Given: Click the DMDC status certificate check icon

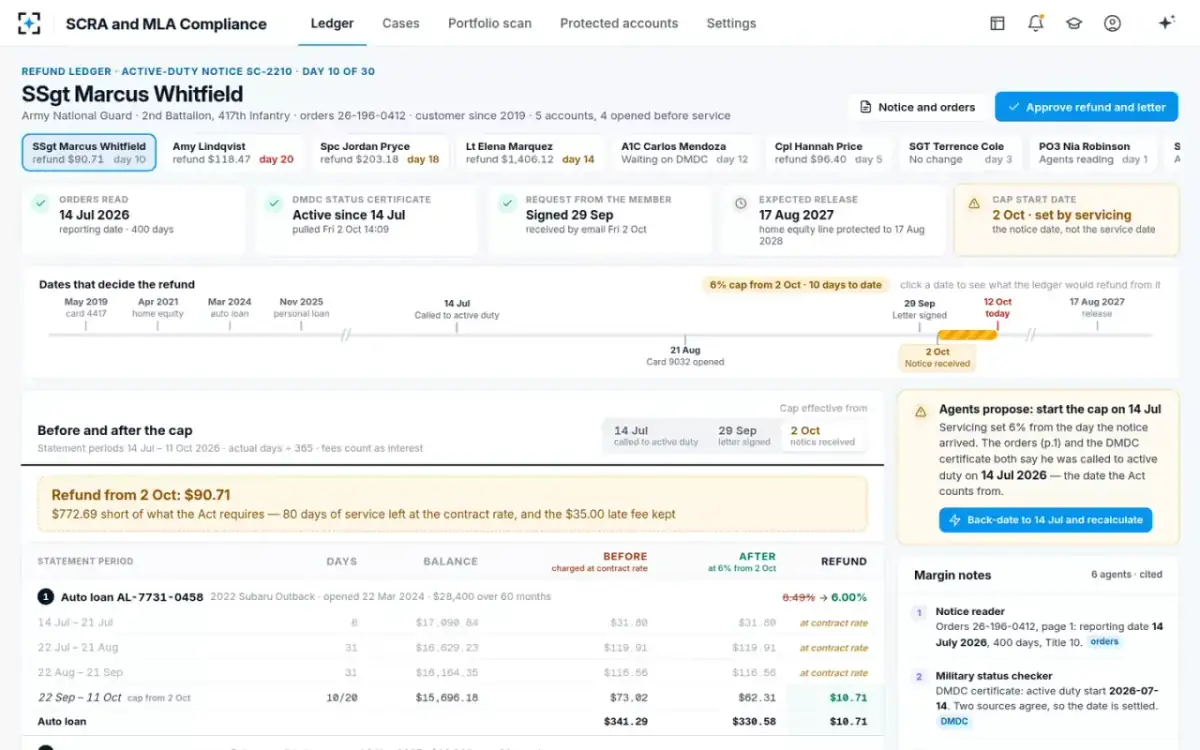Looking at the screenshot, I should 274,203.
